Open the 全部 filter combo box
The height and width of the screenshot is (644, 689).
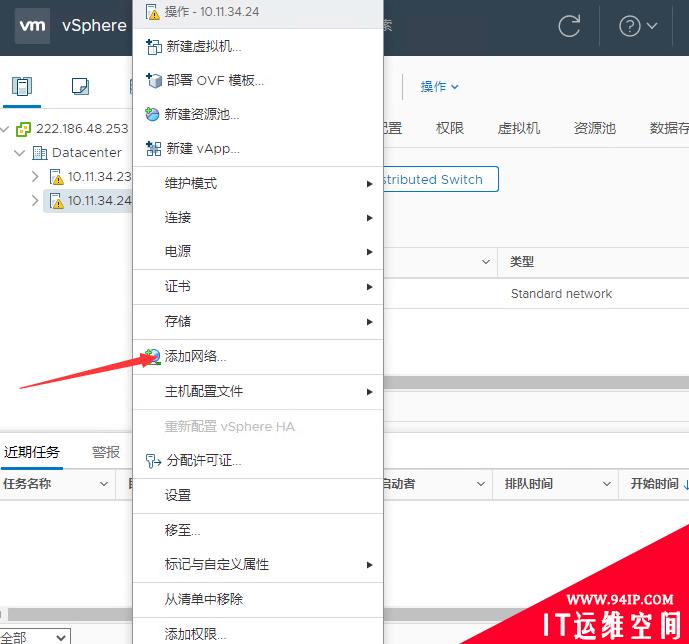(x=35, y=637)
